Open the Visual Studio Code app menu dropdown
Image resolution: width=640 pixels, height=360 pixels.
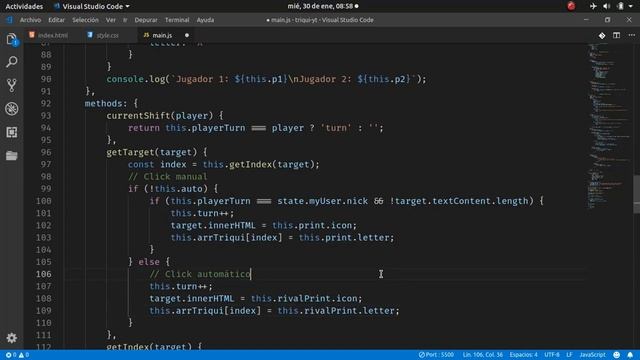91,7
